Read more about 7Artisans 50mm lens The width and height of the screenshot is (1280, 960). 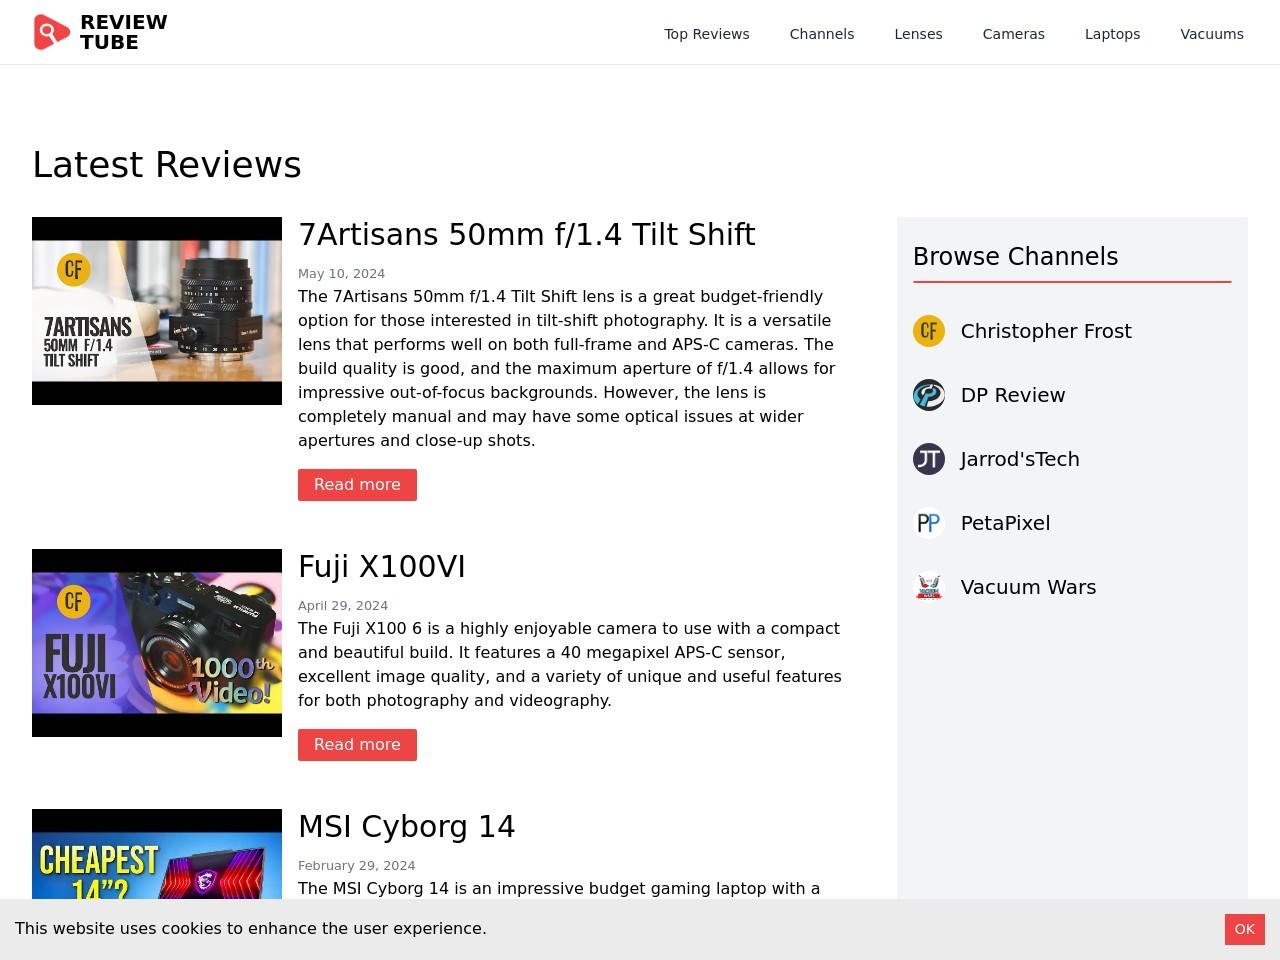tap(357, 485)
